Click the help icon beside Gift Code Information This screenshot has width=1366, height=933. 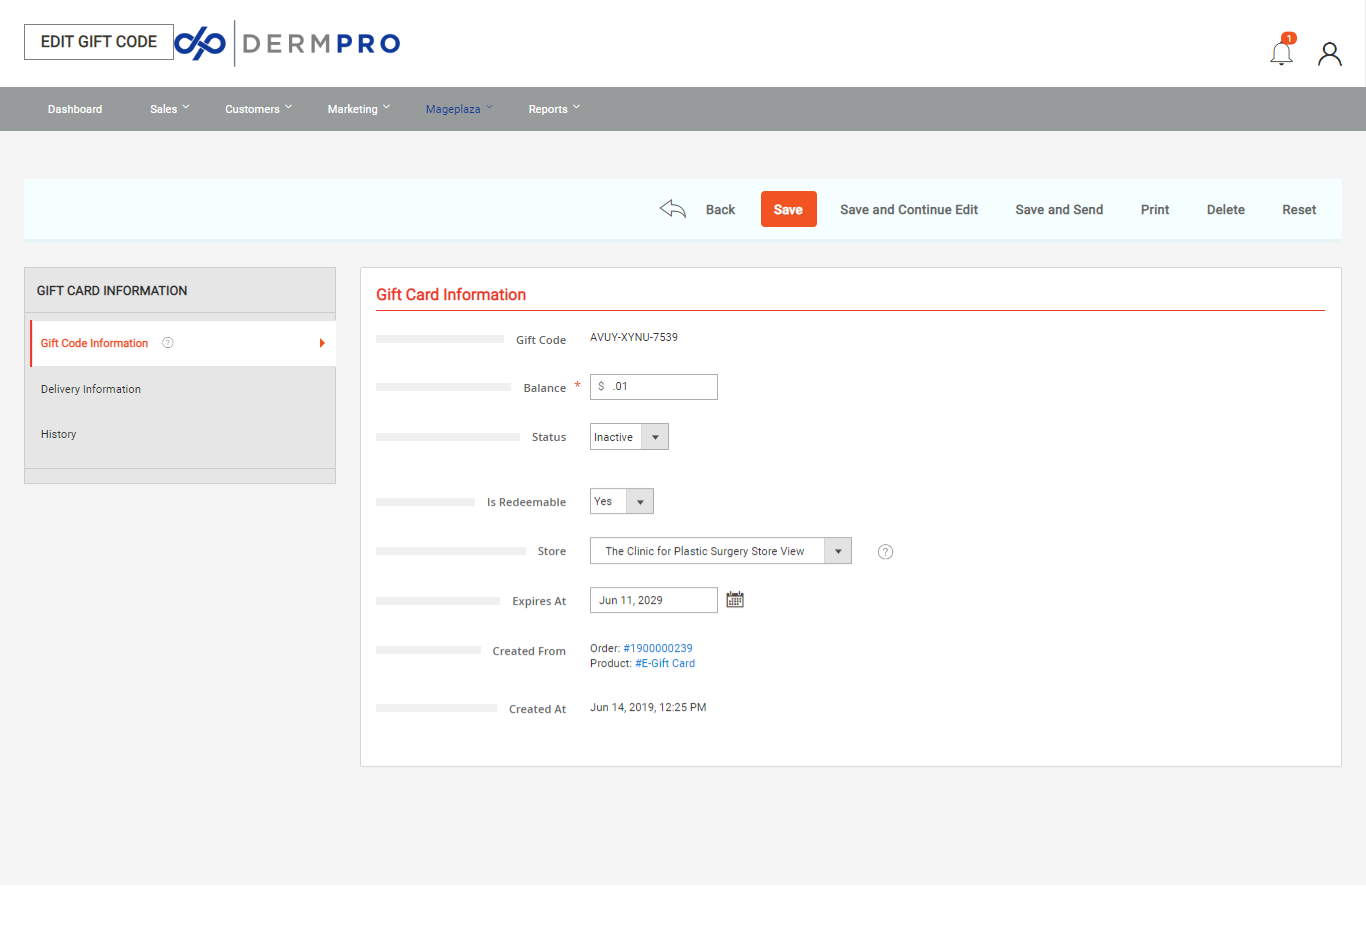pos(166,343)
